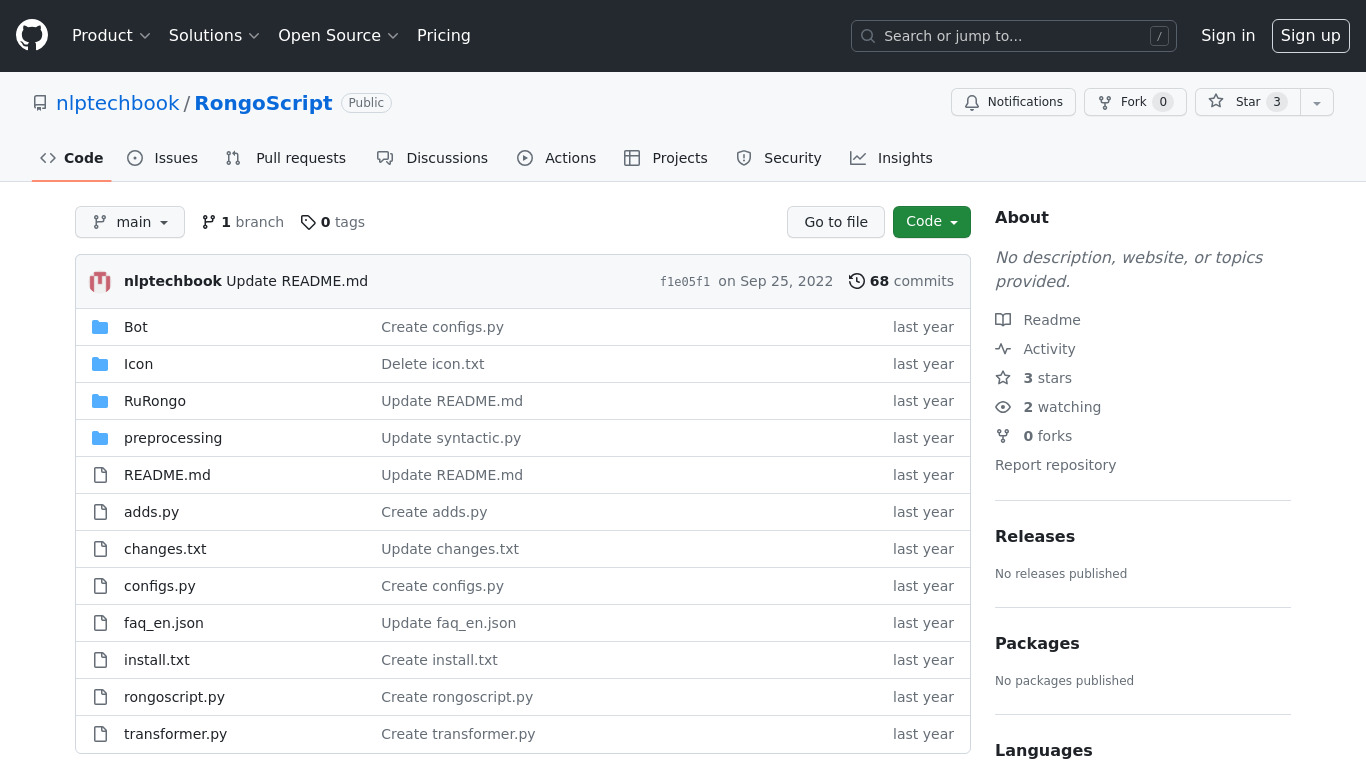Star the RongoScript repository
The height and width of the screenshot is (768, 1366).
pyautogui.click(x=1248, y=102)
